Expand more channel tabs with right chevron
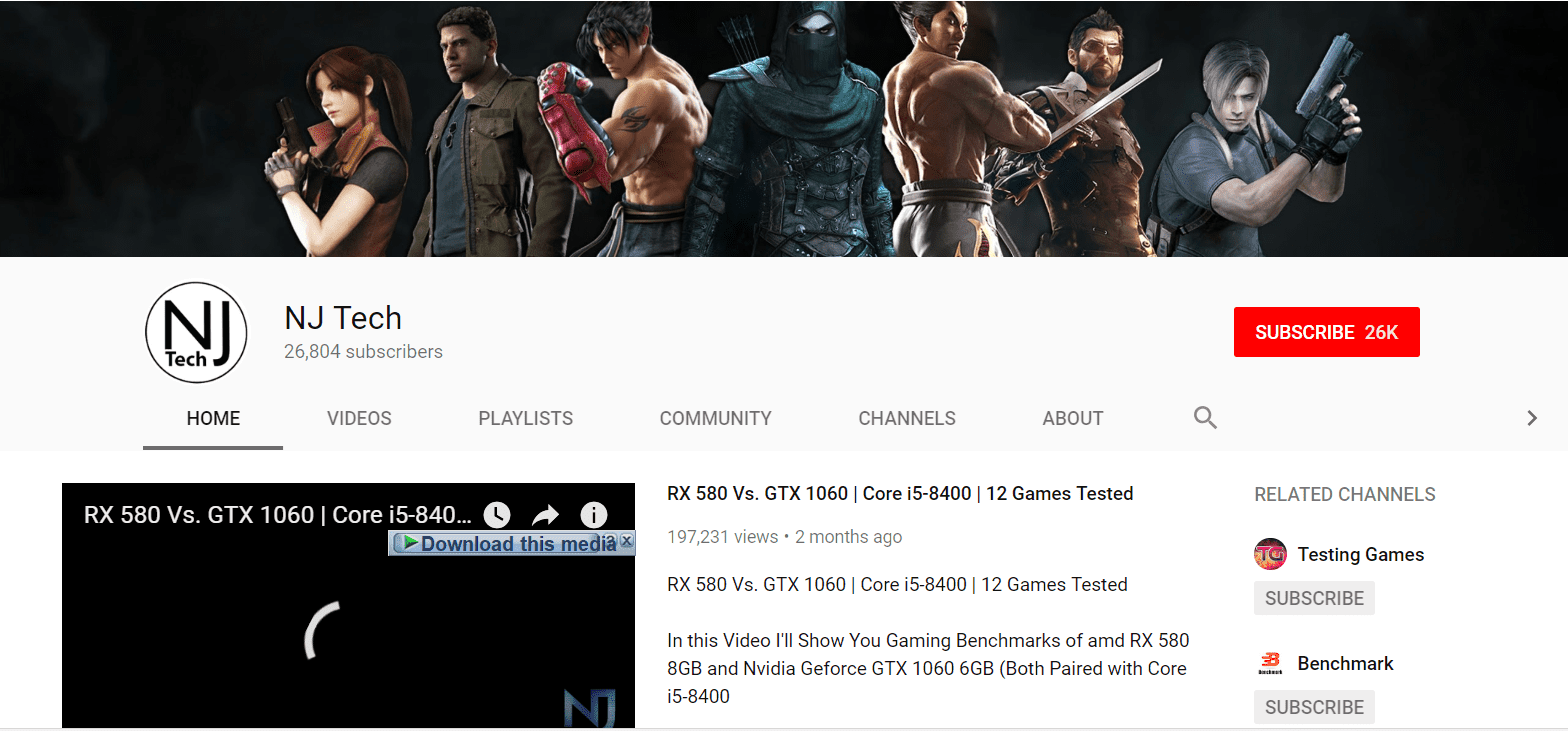 click(1532, 418)
